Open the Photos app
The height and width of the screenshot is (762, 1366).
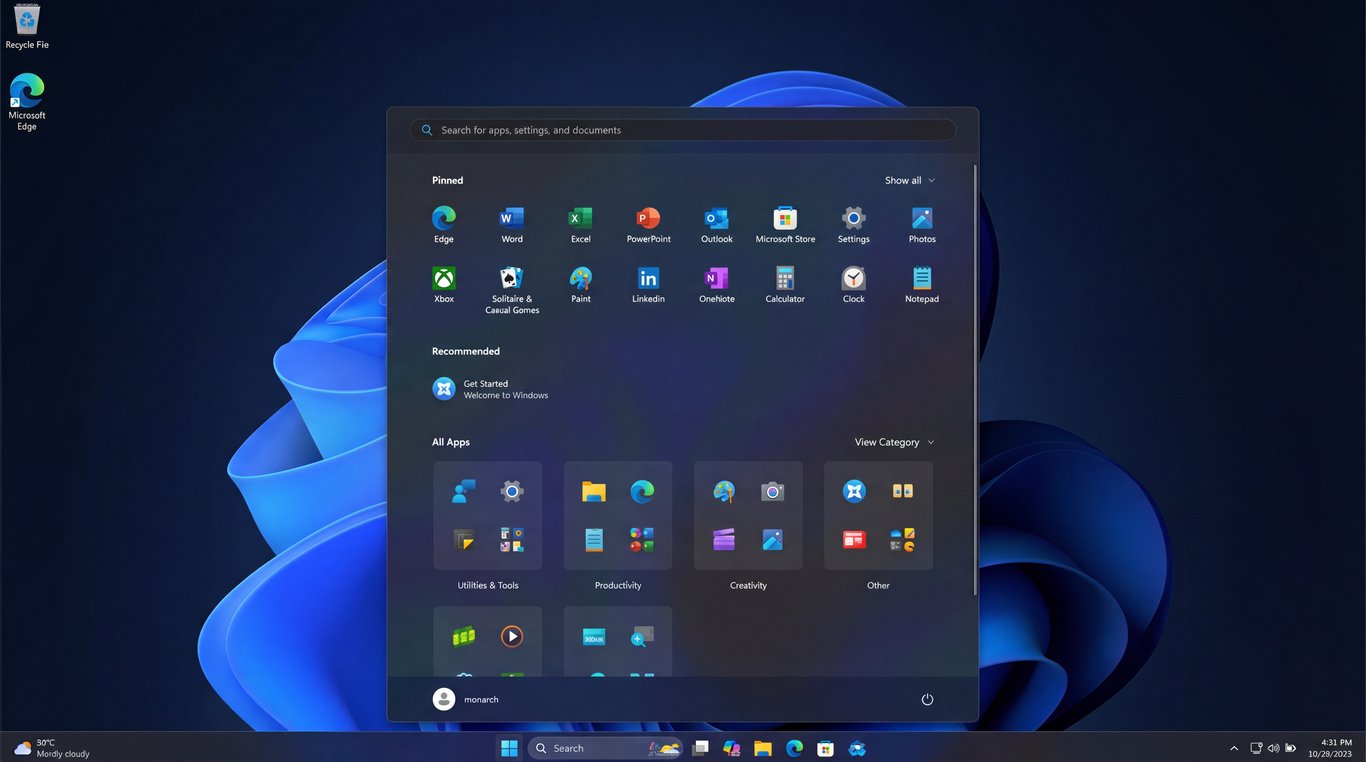coord(921,222)
